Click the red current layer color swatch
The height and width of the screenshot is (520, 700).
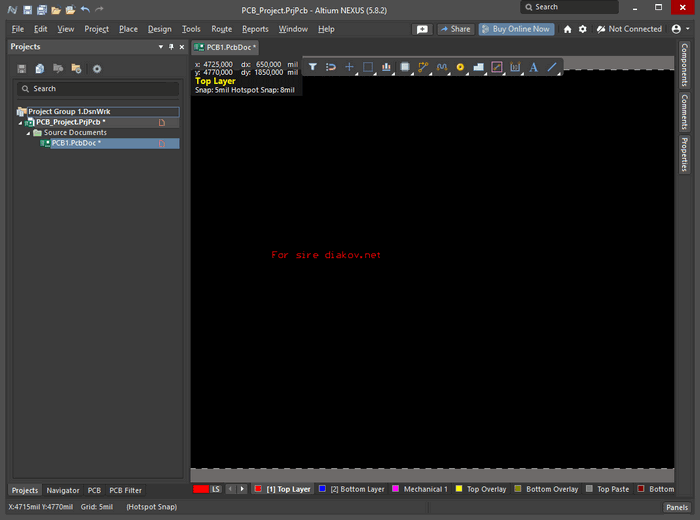(200, 489)
